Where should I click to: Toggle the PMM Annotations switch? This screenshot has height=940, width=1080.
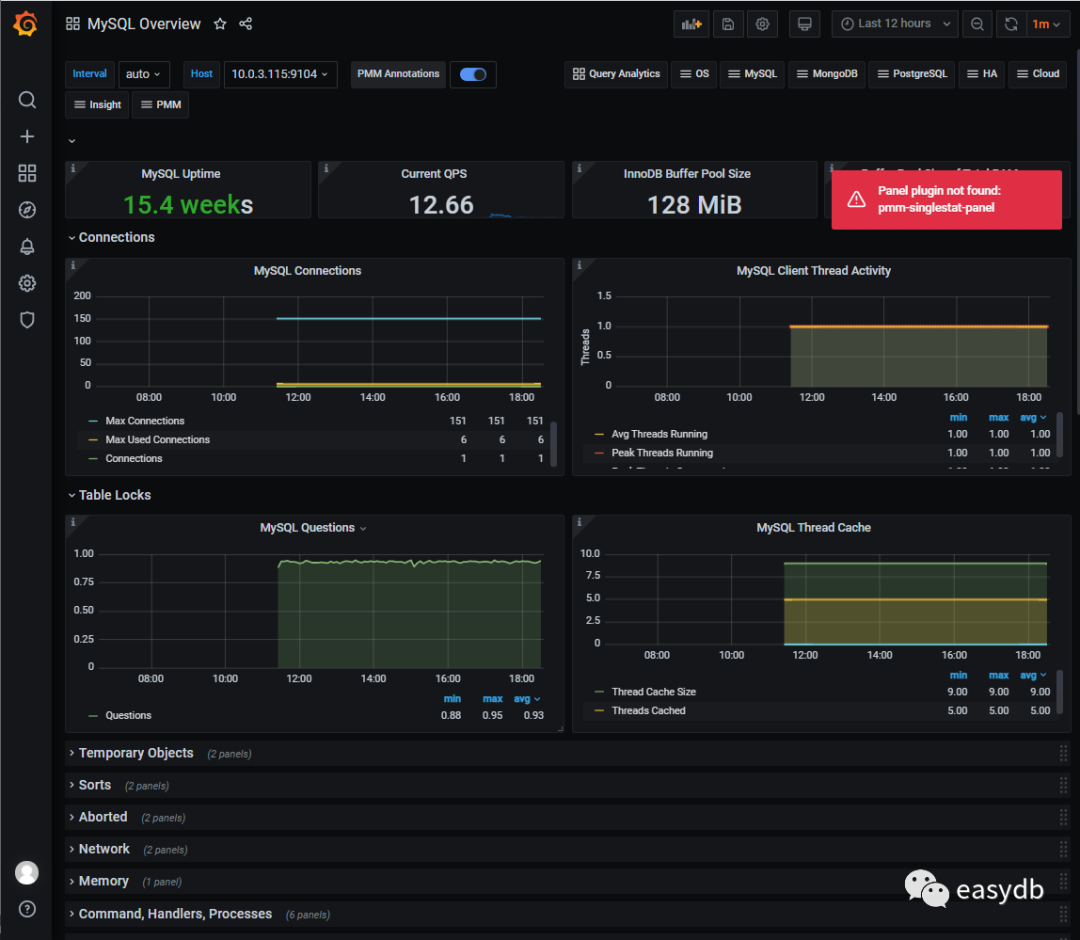tap(473, 74)
